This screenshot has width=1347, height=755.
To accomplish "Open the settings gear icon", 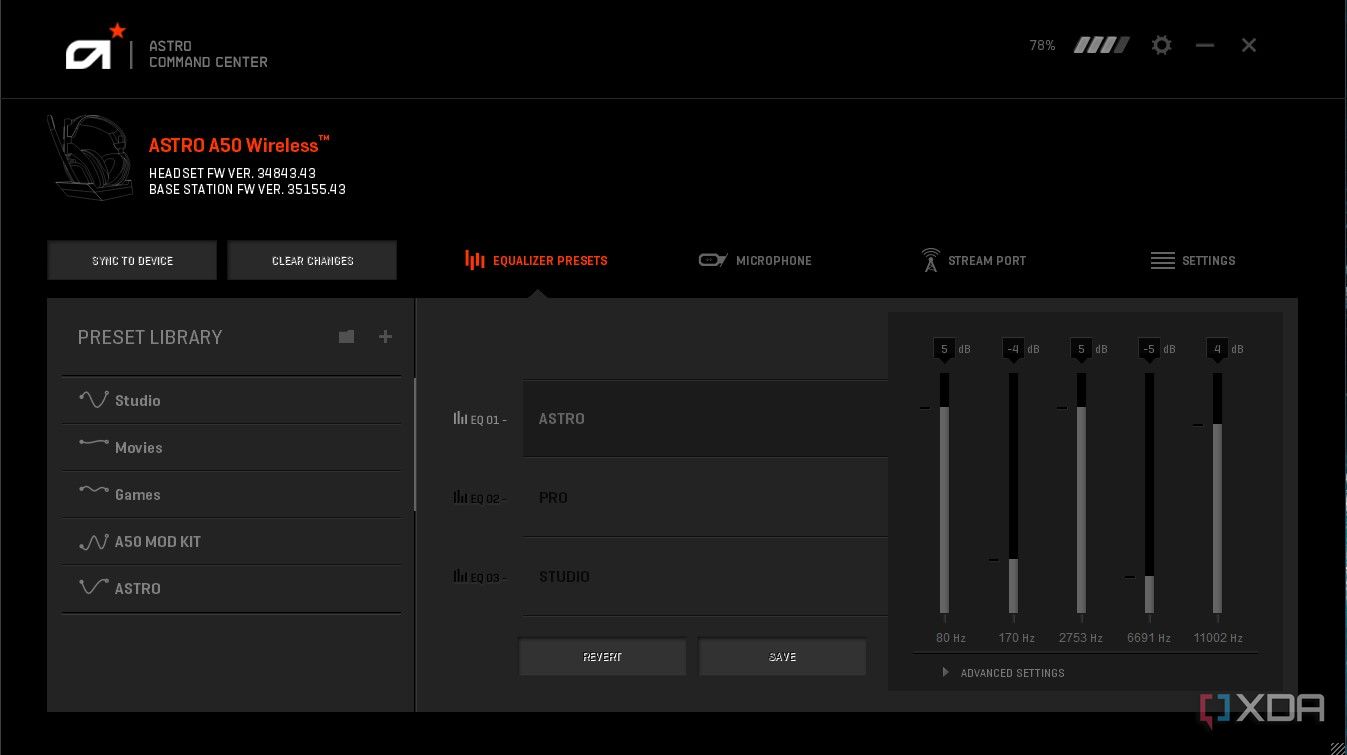I will click(1161, 45).
